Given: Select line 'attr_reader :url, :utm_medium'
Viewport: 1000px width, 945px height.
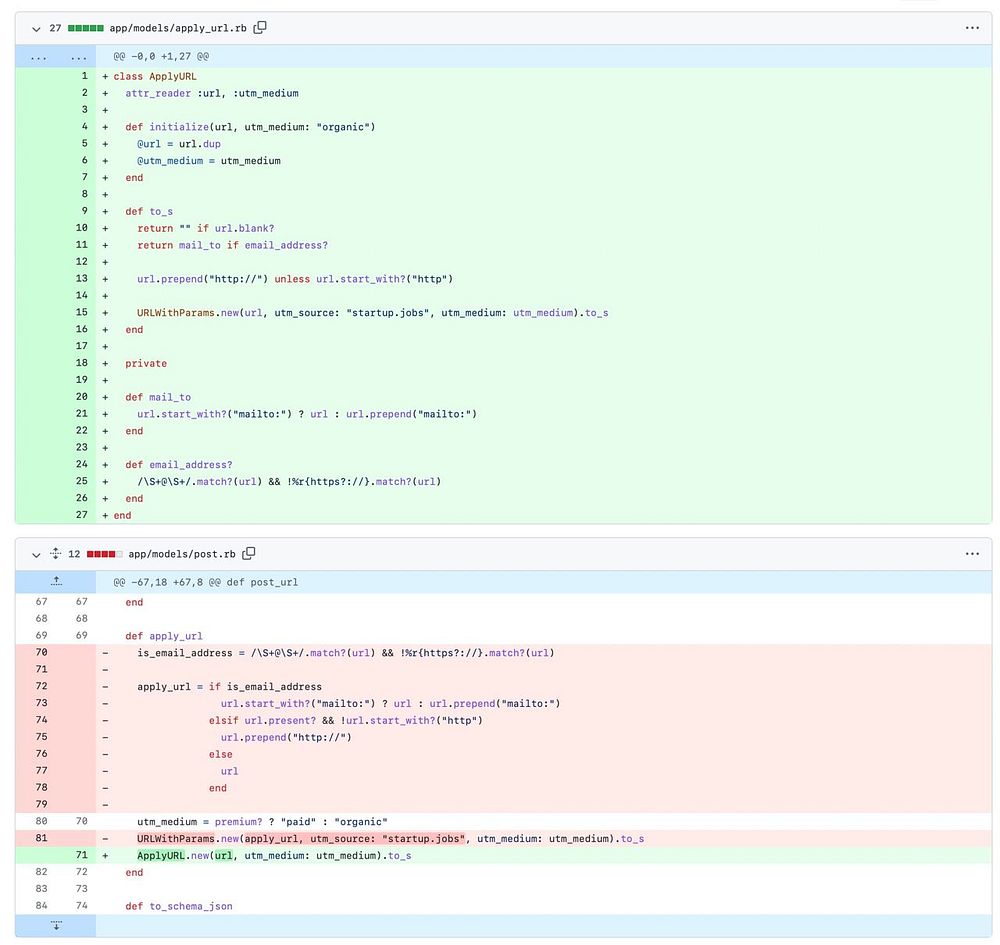Looking at the screenshot, I should click(x=212, y=93).
